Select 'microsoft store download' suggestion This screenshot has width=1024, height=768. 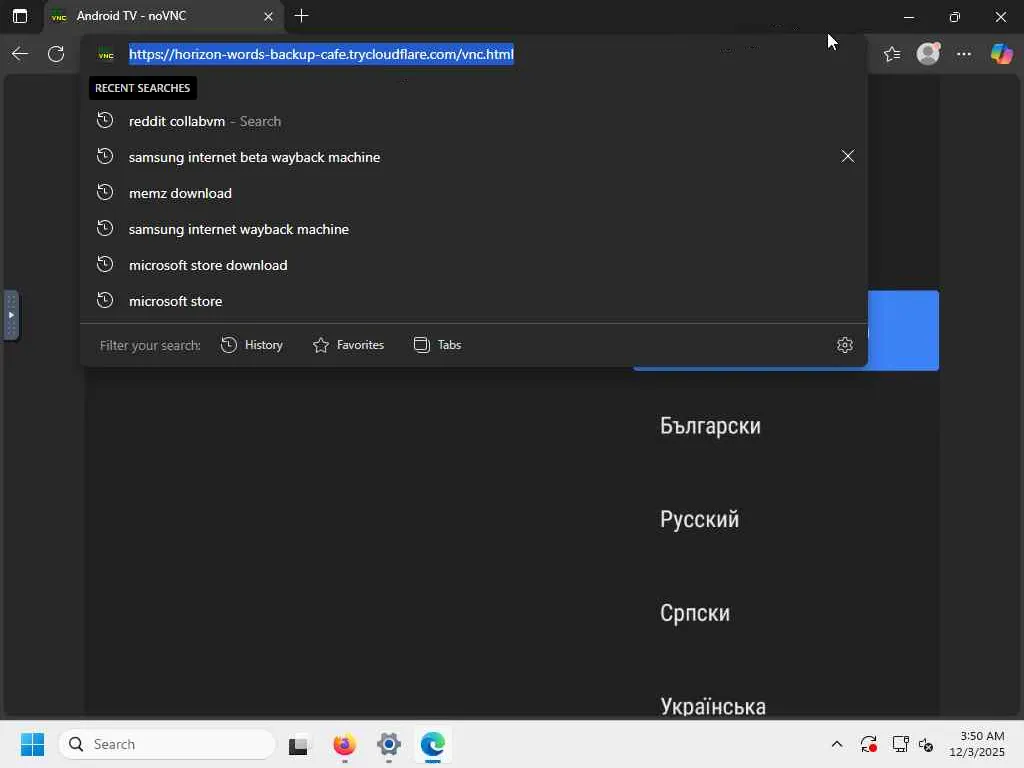coord(474,265)
